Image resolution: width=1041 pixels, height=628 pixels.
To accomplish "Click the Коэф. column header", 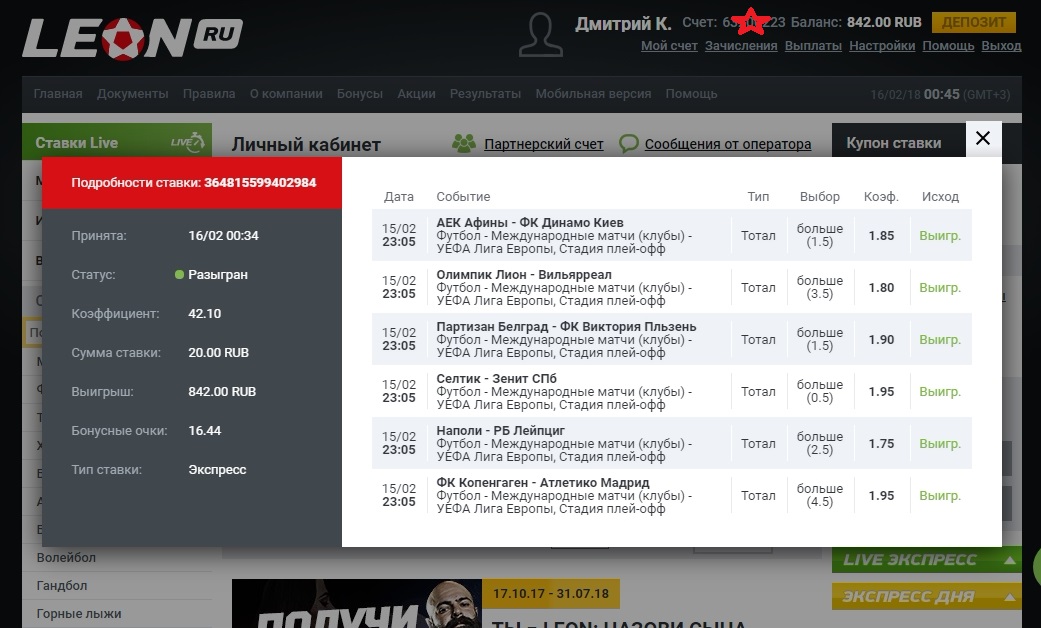I will [881, 196].
